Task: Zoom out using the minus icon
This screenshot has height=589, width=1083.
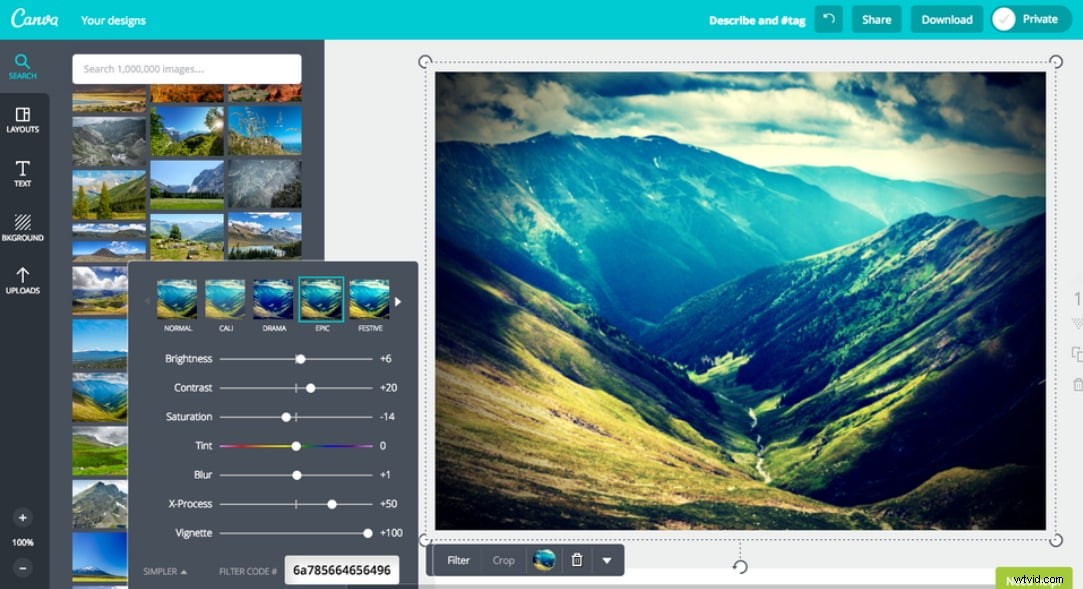Action: coord(22,567)
